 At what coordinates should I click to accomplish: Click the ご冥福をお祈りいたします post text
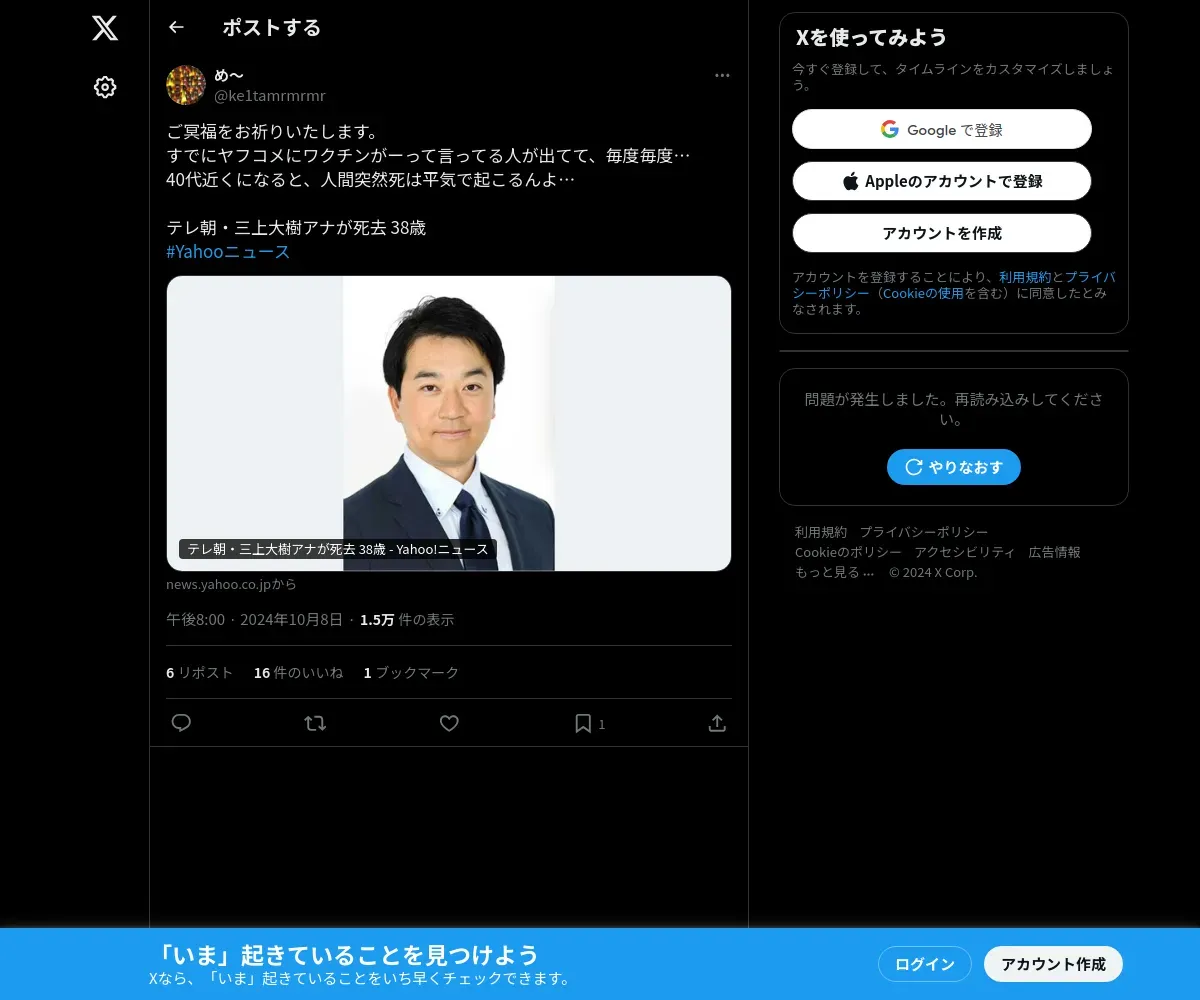click(271, 132)
